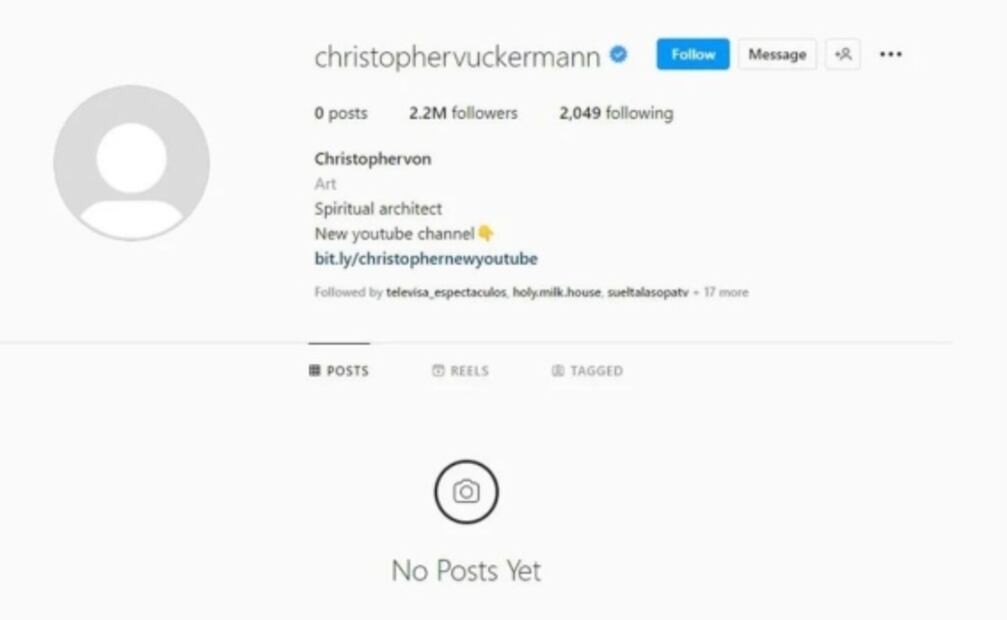View the 2.2M followers list
The image size is (1007, 620).
[x=463, y=113]
